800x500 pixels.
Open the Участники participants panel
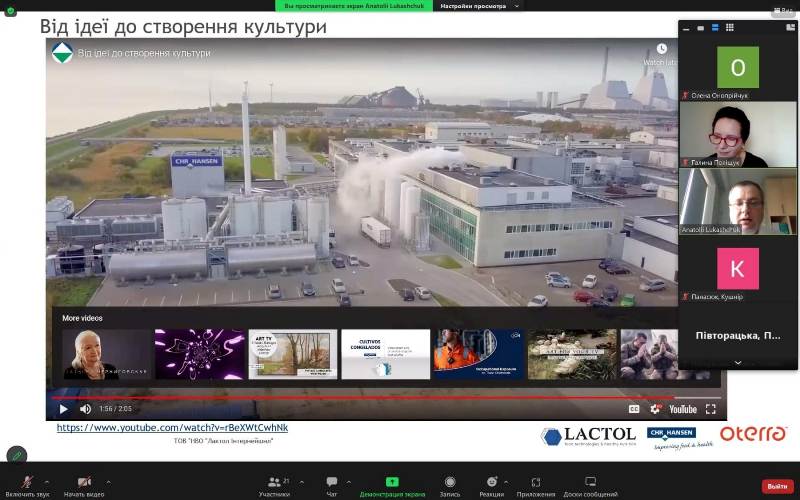(274, 484)
